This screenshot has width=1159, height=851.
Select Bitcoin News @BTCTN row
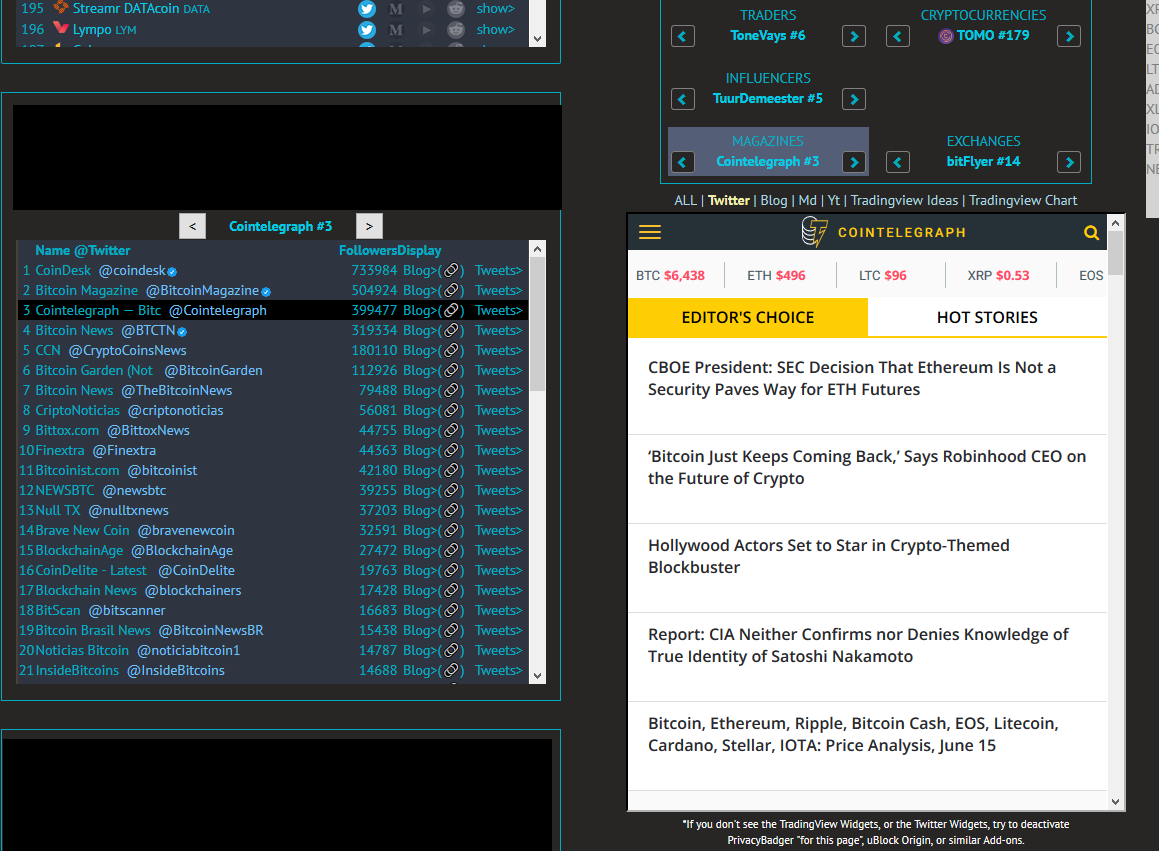(x=273, y=330)
